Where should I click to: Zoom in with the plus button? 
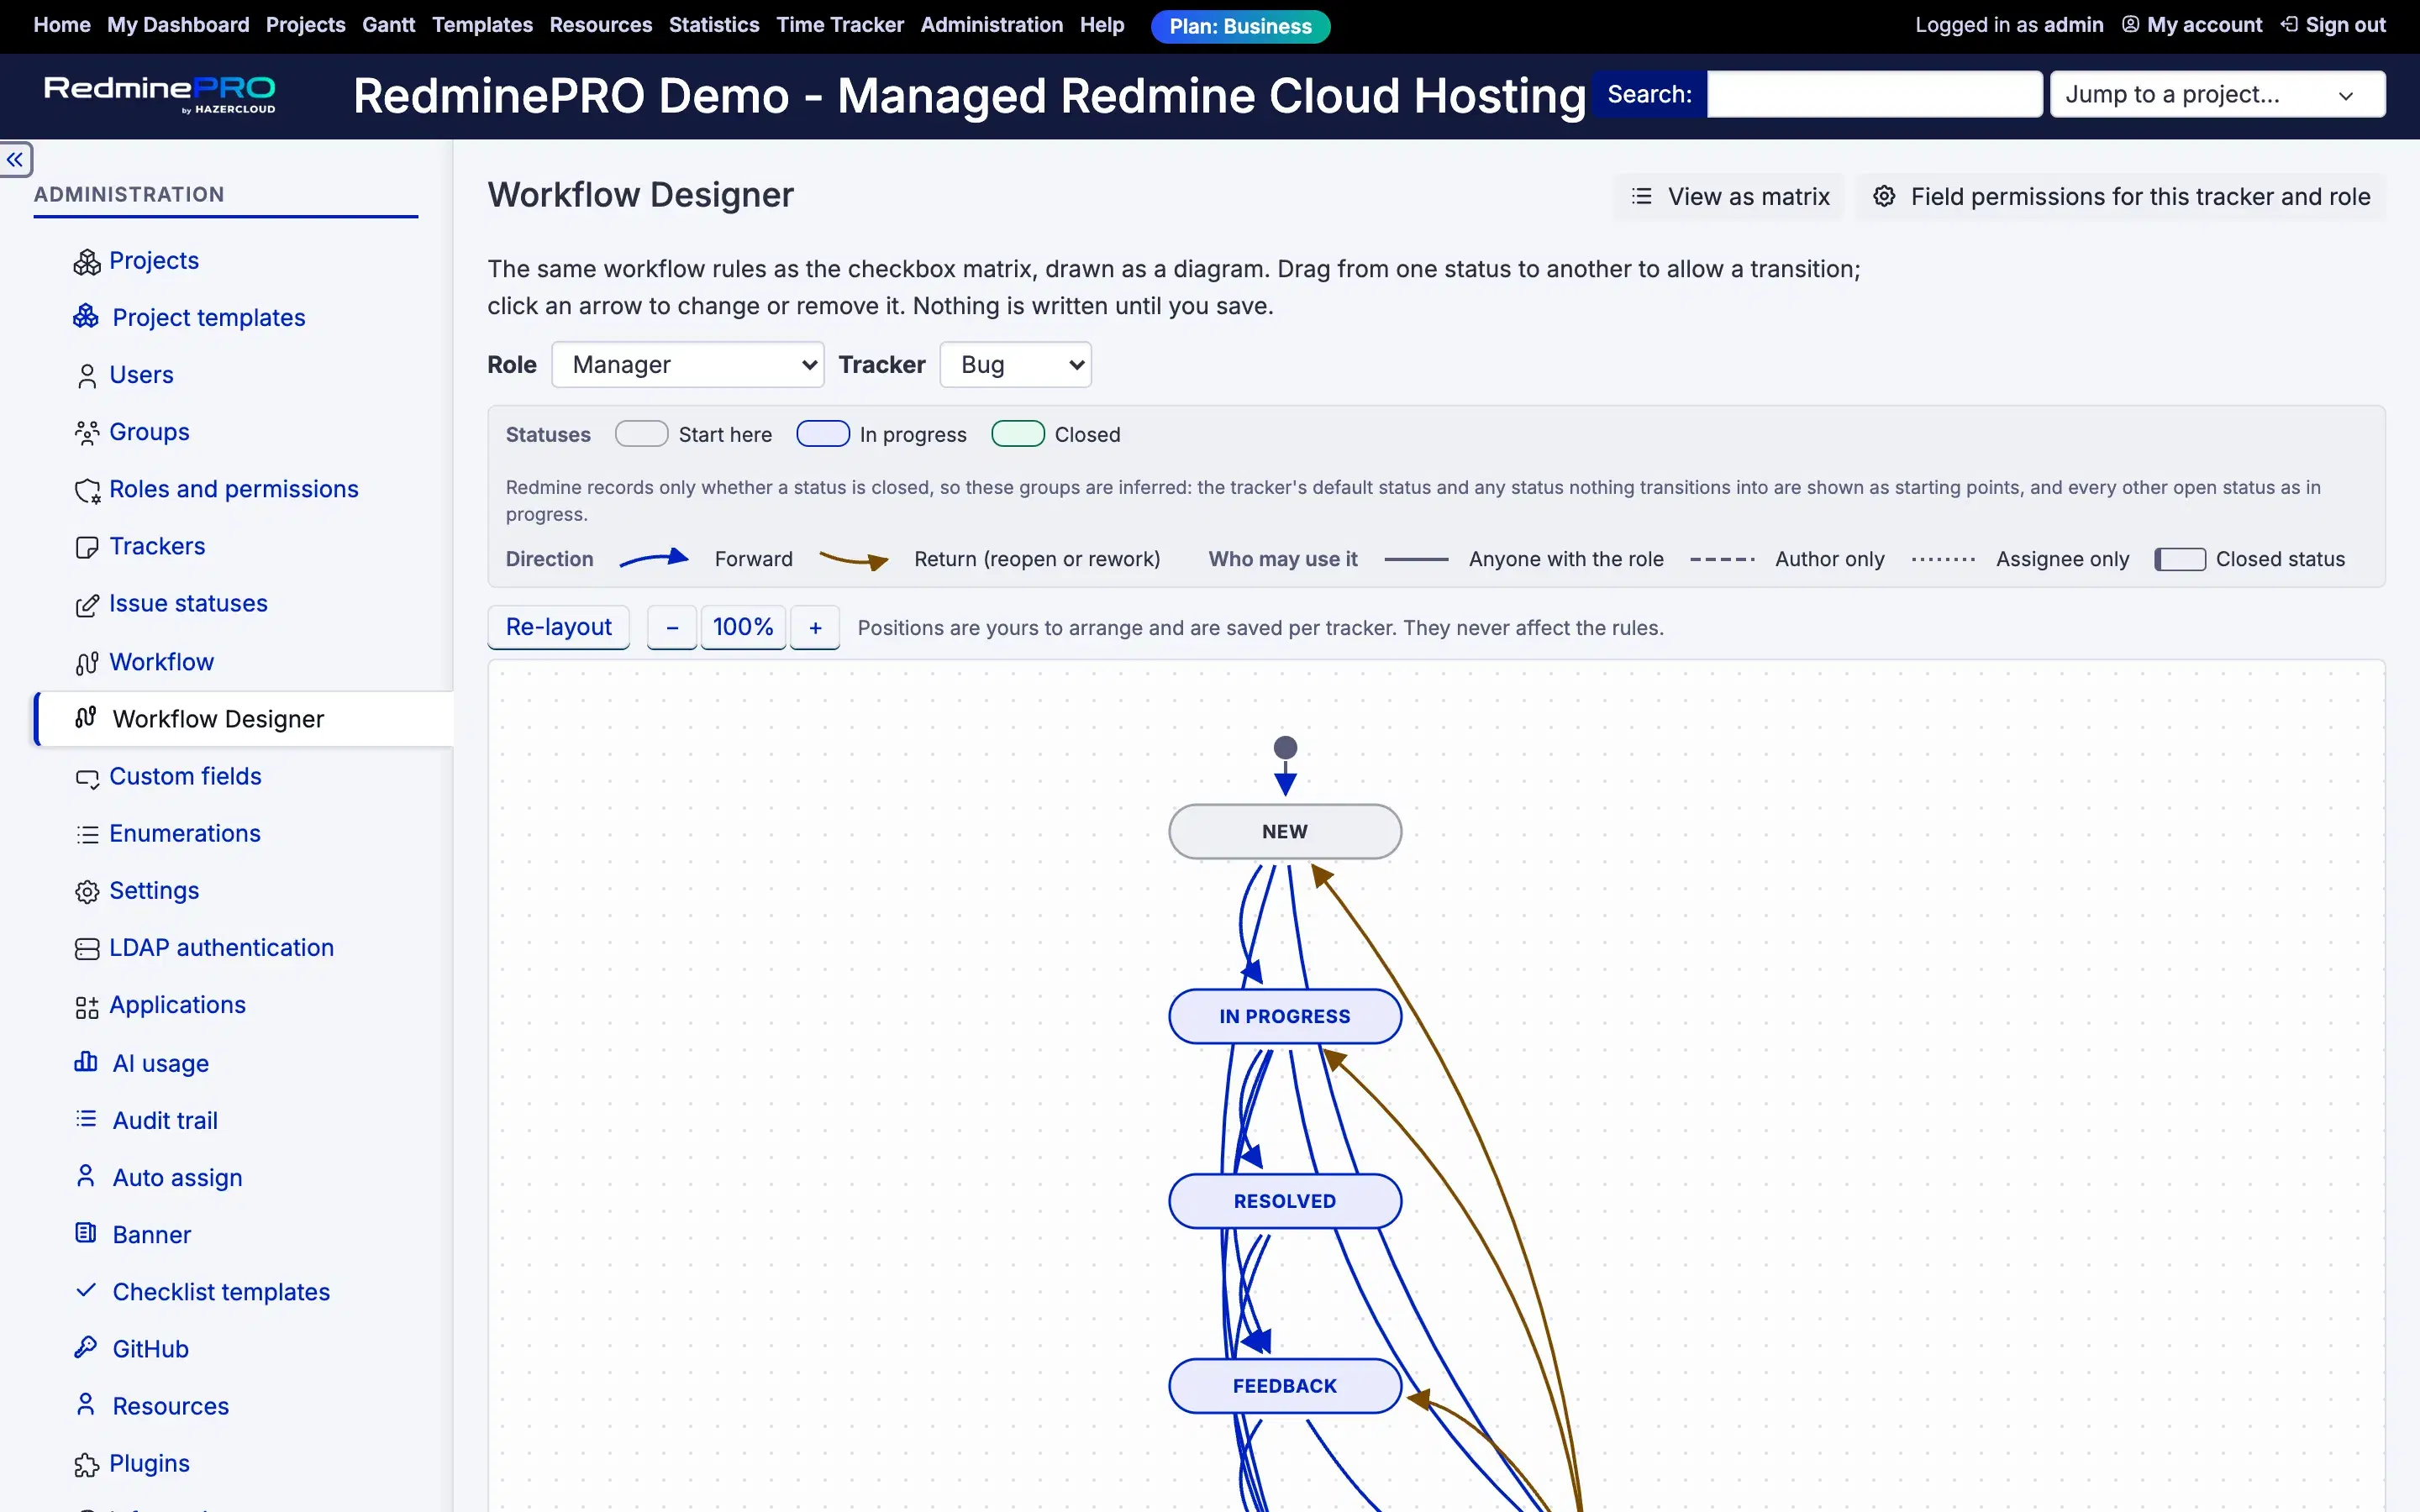click(815, 627)
